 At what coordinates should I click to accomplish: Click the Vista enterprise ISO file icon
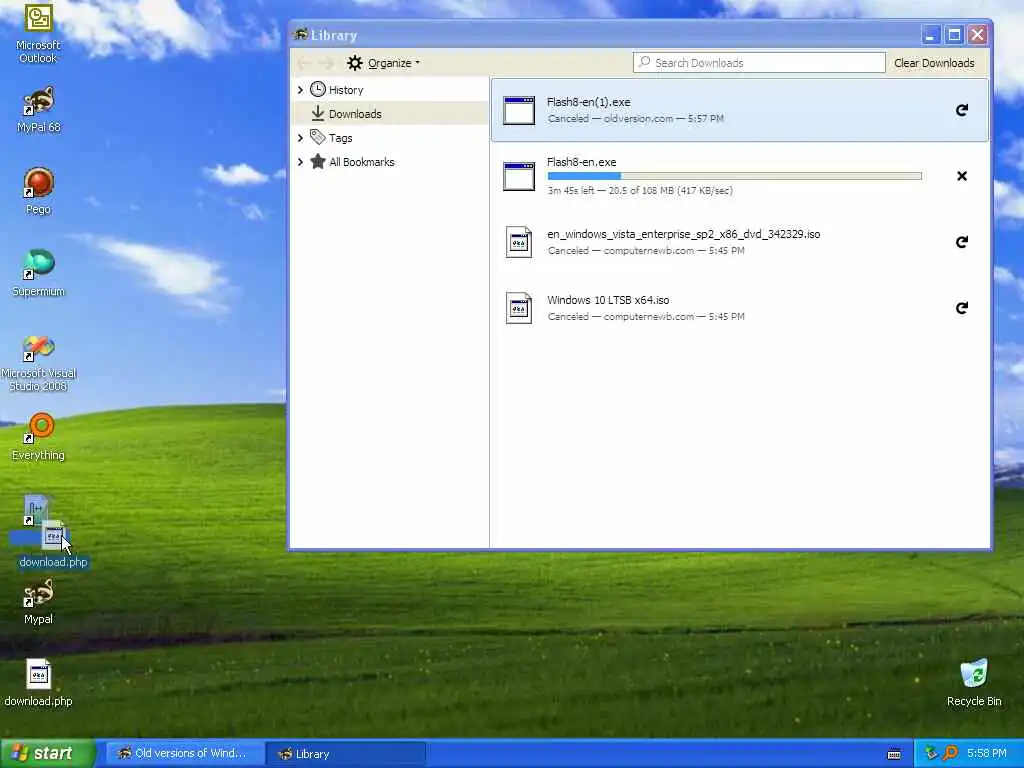coord(519,242)
